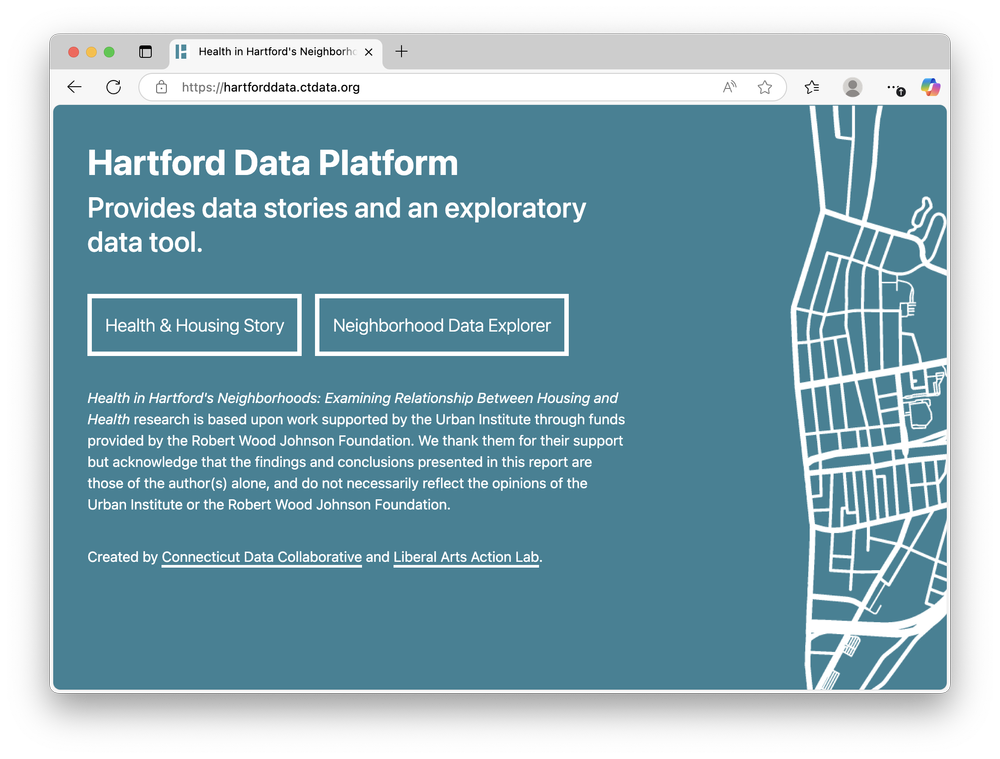1000x759 pixels.
Task: Open the favorites list icon
Action: click(x=812, y=87)
